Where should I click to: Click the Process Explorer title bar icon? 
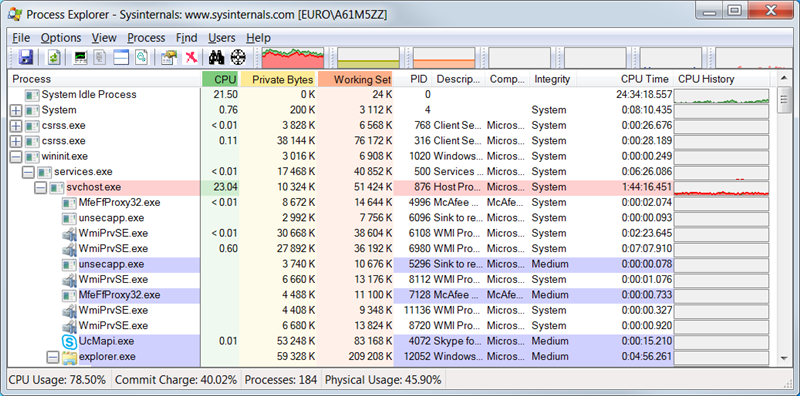coord(15,14)
